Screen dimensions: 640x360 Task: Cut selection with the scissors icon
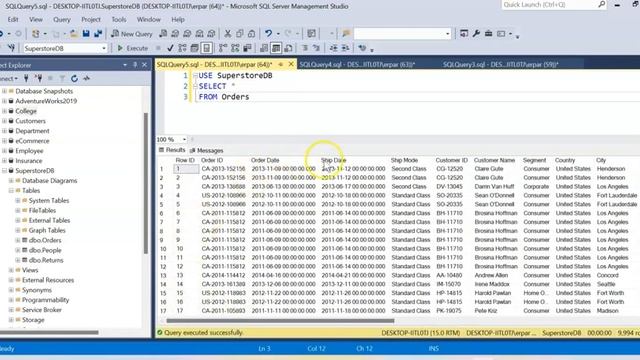coord(228,33)
